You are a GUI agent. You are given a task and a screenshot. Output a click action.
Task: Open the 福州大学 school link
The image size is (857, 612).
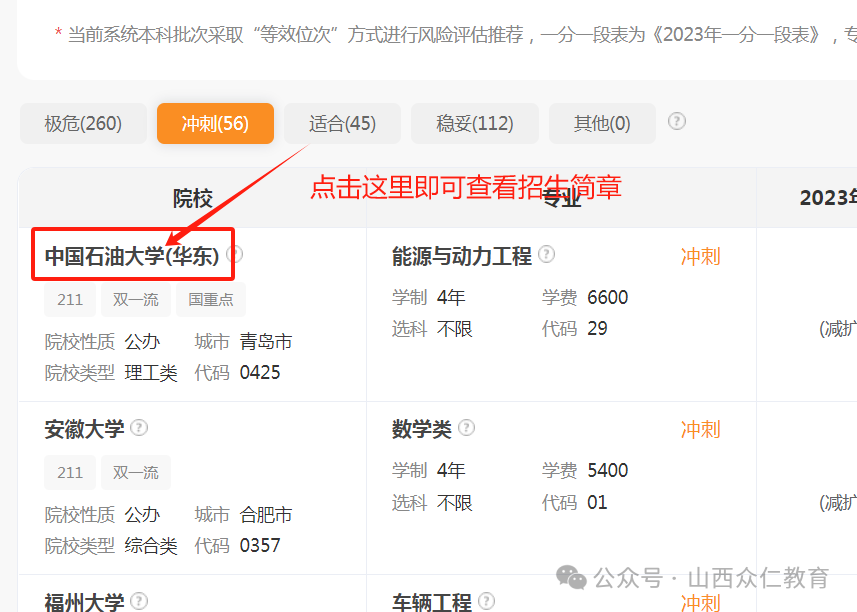point(84,602)
